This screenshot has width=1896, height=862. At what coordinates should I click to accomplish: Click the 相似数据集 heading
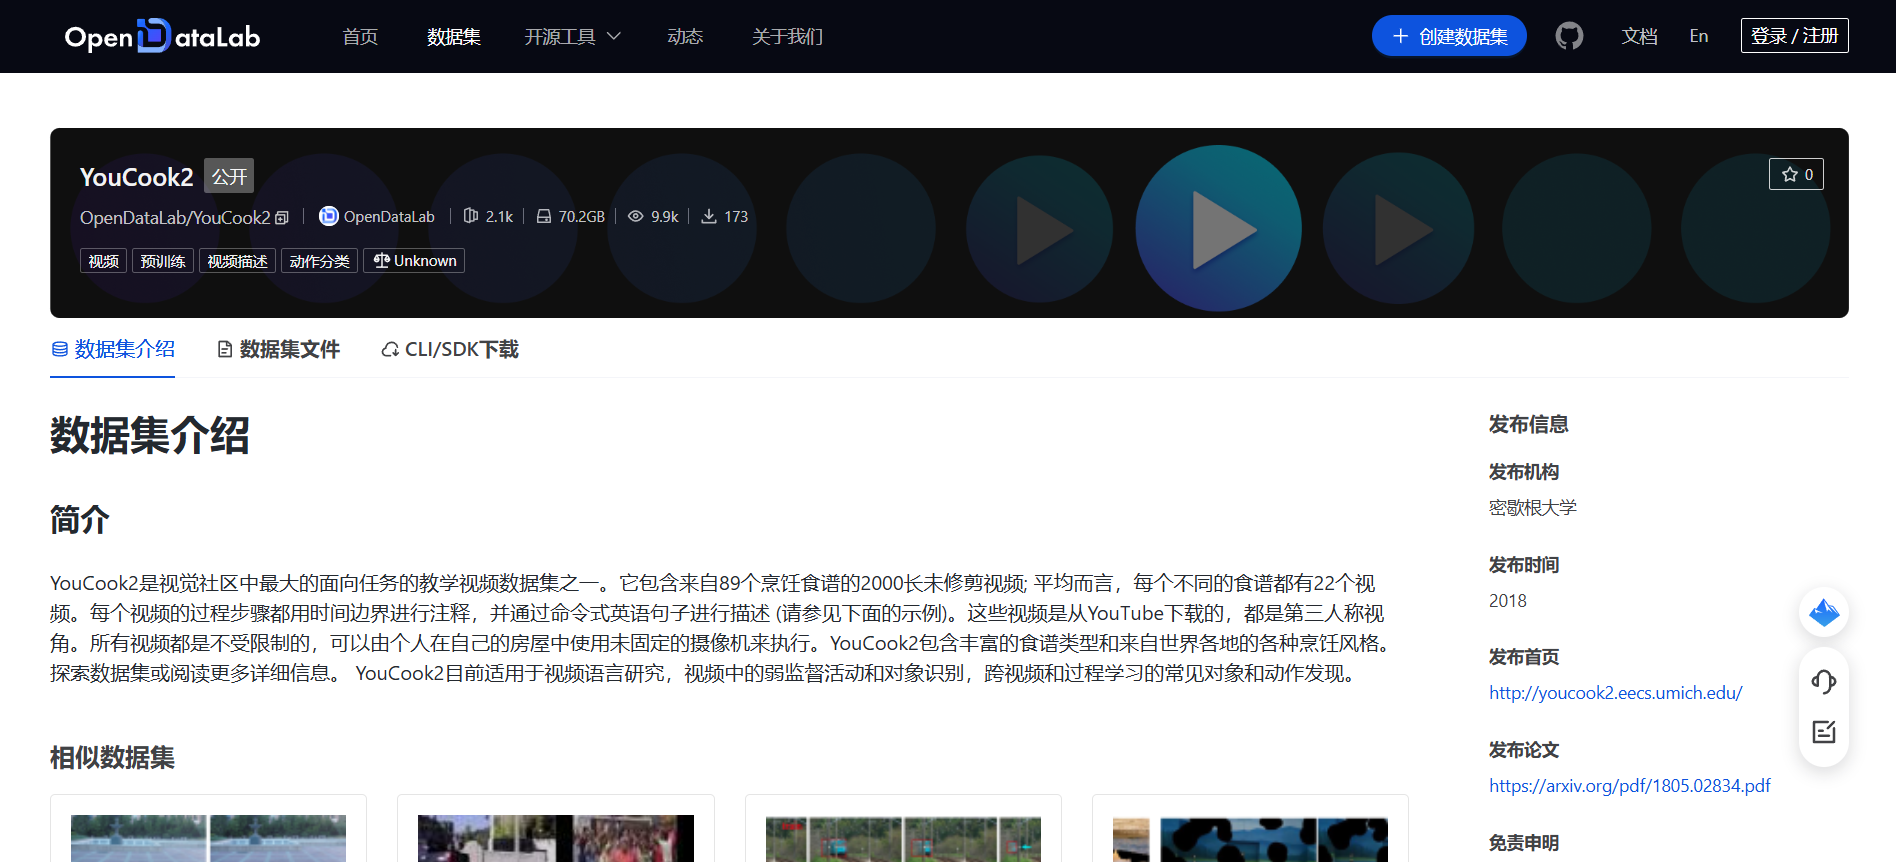112,758
